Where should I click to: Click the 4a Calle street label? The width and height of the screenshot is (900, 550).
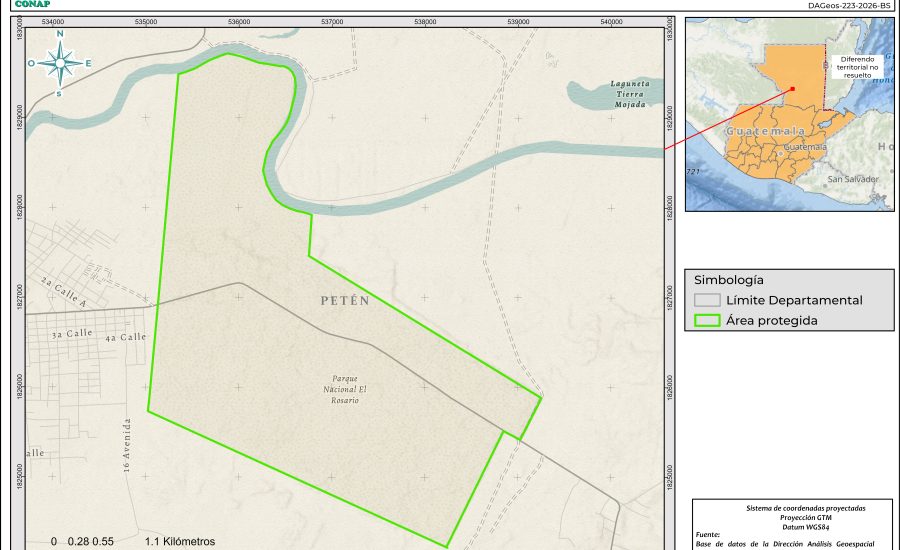(125, 338)
